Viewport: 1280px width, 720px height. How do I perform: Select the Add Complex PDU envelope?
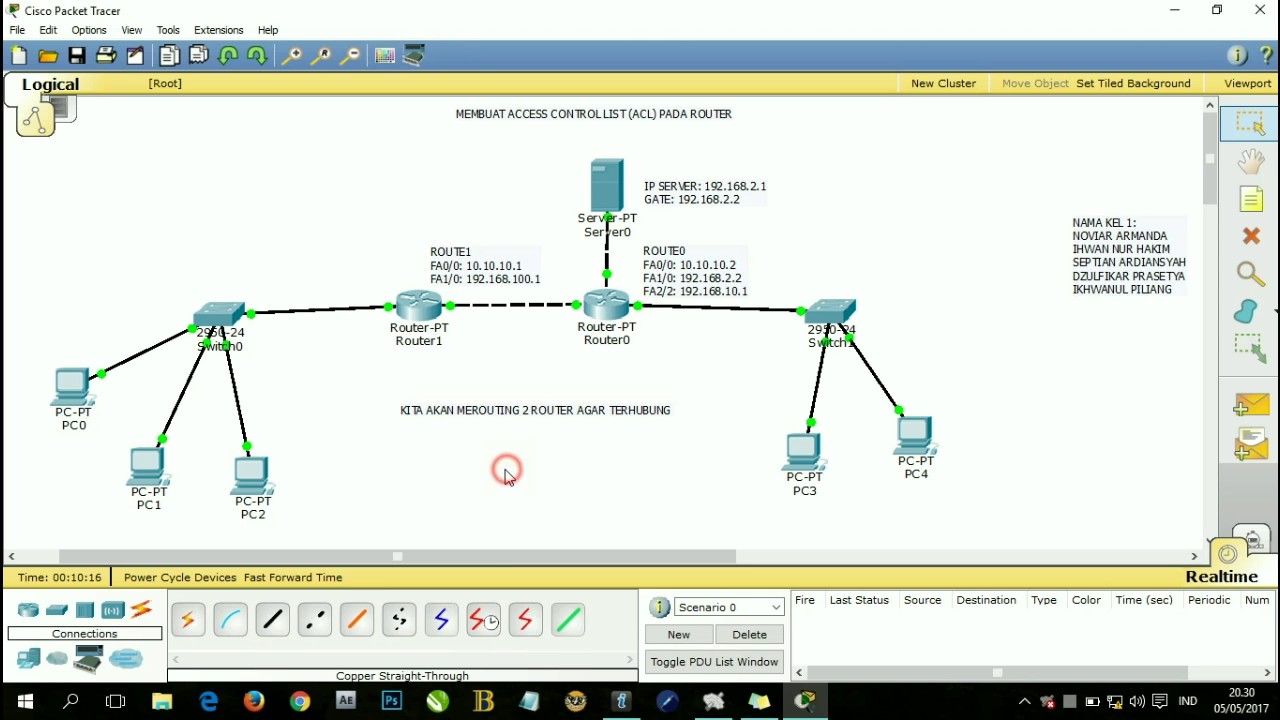point(1251,443)
